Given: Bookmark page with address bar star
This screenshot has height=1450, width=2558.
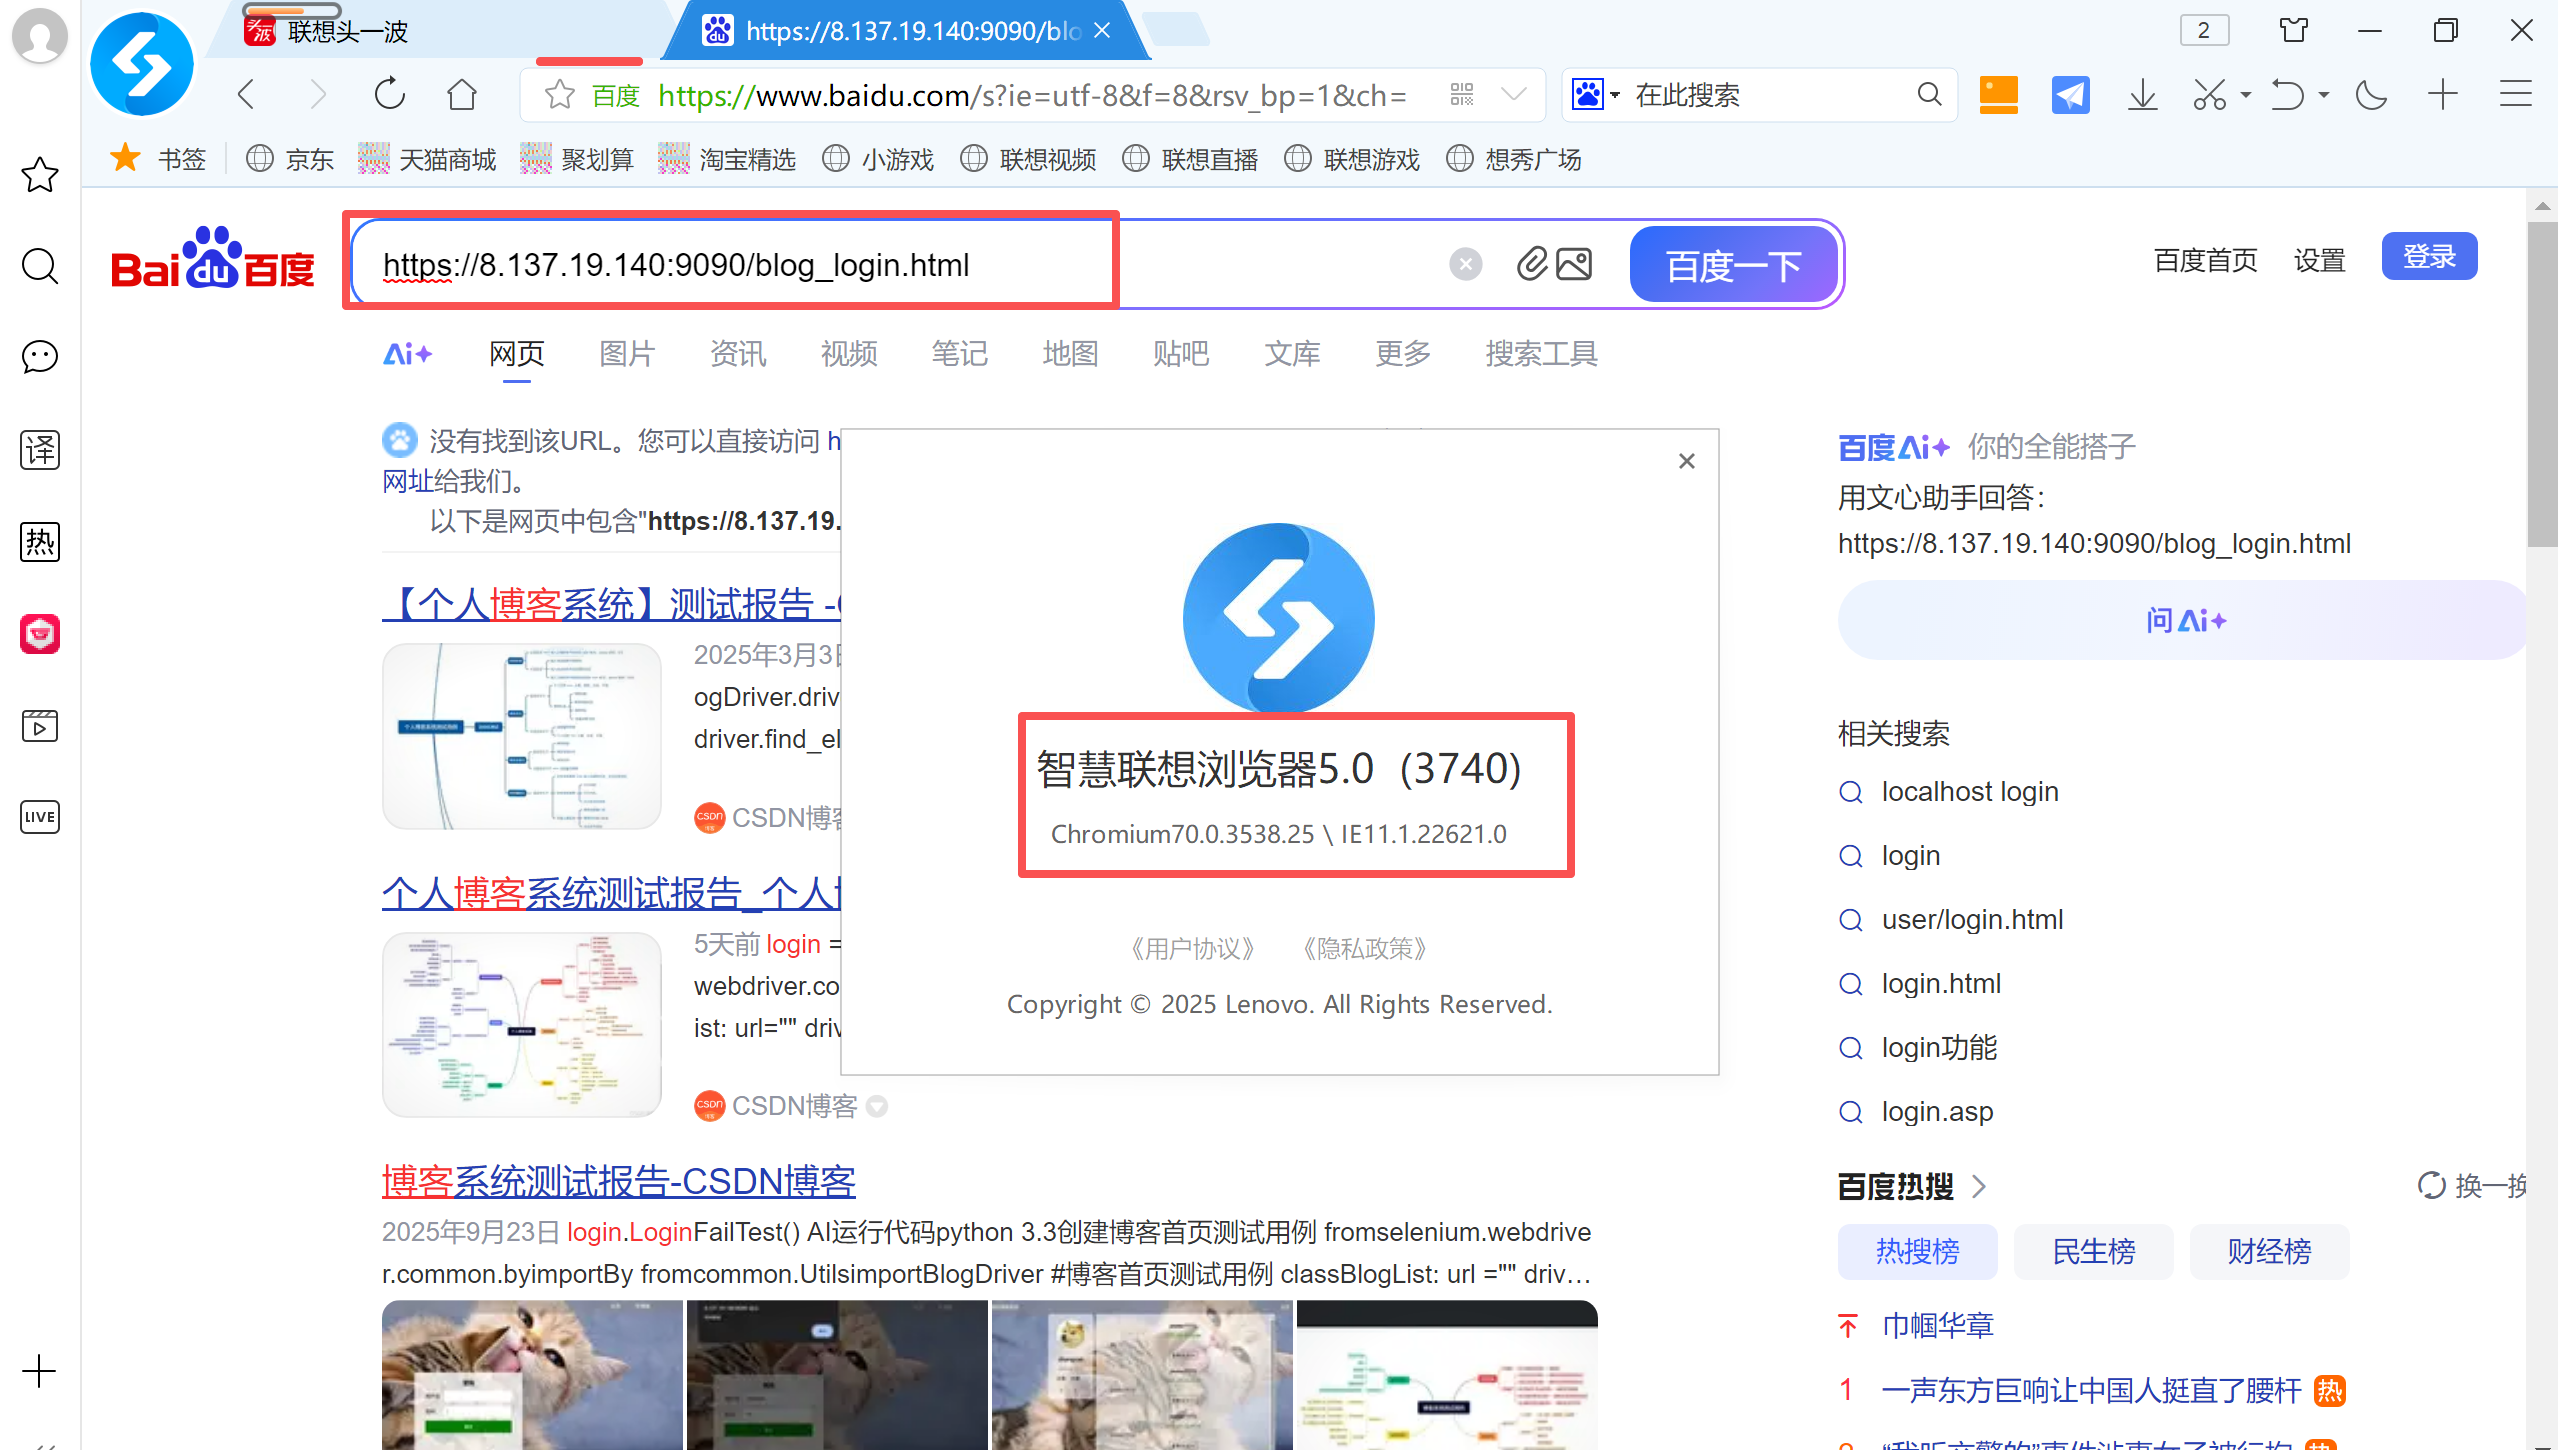Looking at the screenshot, I should tap(559, 95).
